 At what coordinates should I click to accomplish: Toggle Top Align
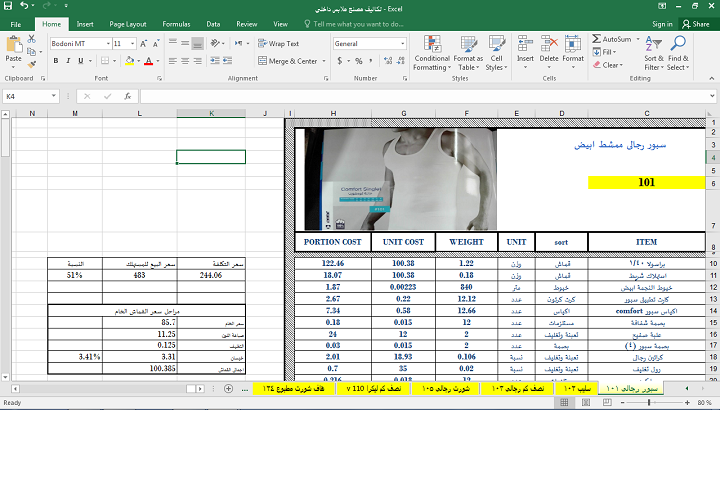[173, 44]
